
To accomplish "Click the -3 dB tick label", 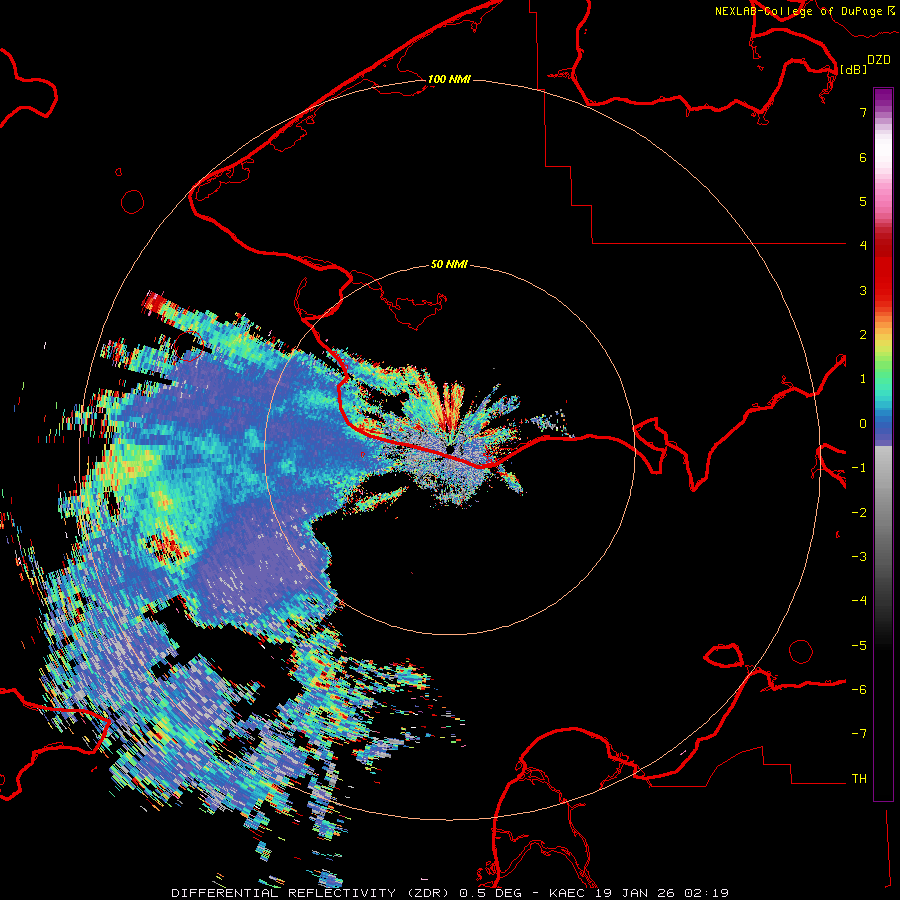I will [x=859, y=557].
